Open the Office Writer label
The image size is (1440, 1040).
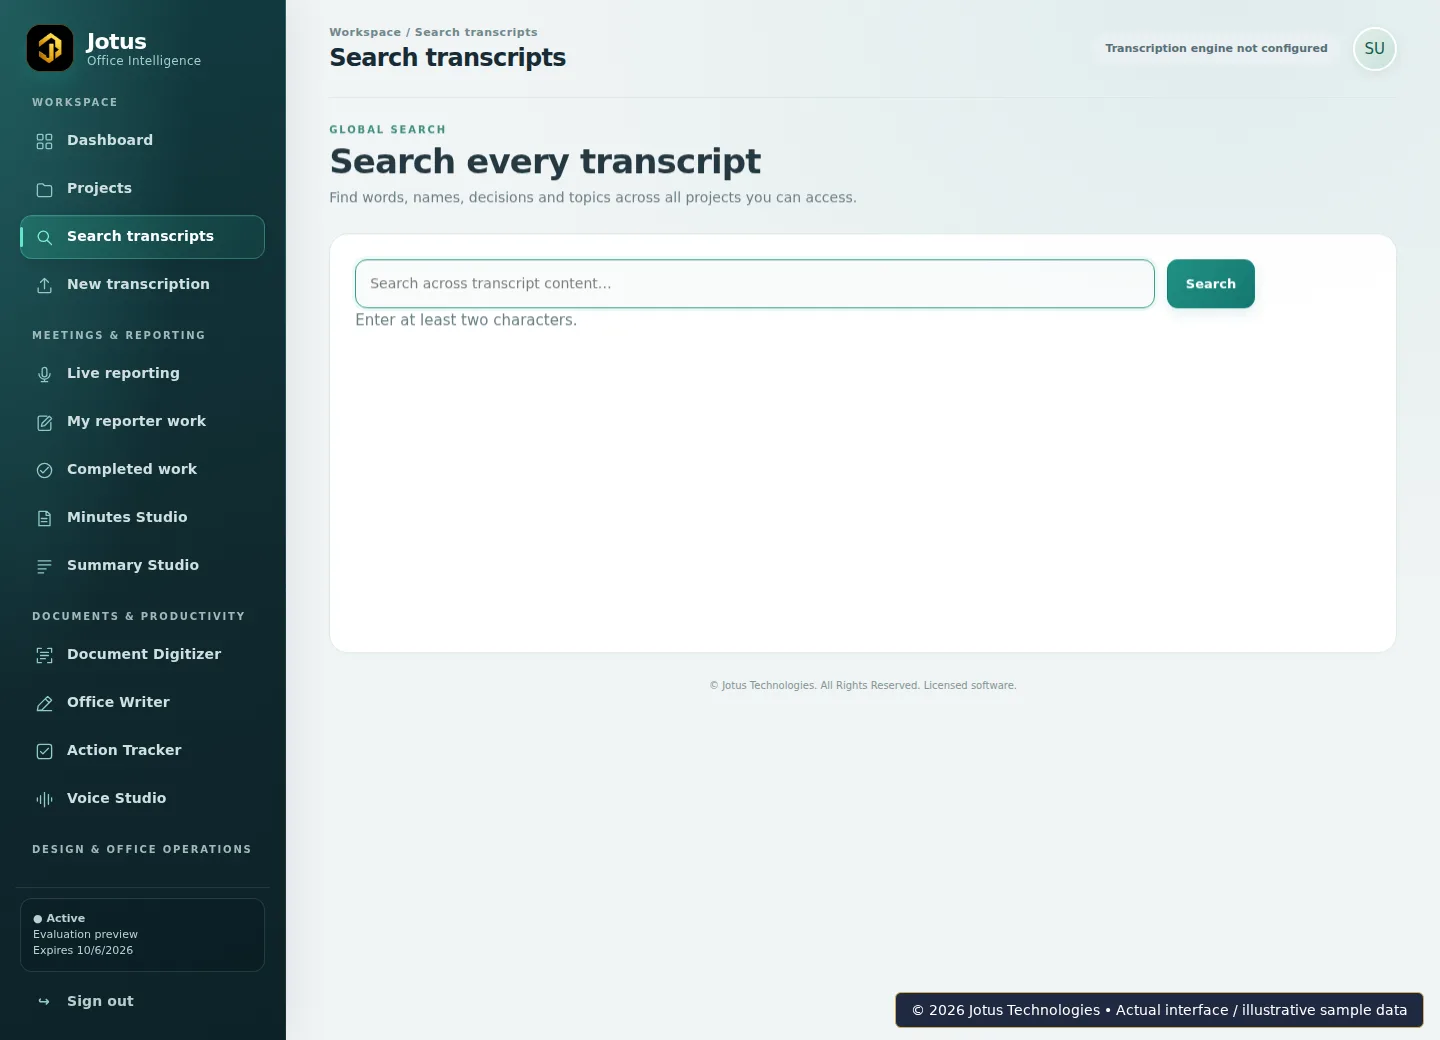pos(118,702)
